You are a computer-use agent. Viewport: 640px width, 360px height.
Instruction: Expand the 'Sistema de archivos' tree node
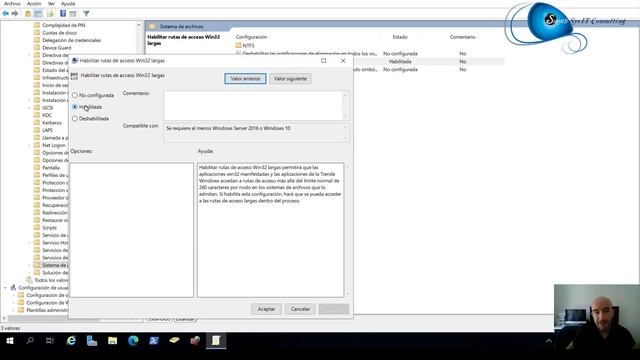point(29,265)
